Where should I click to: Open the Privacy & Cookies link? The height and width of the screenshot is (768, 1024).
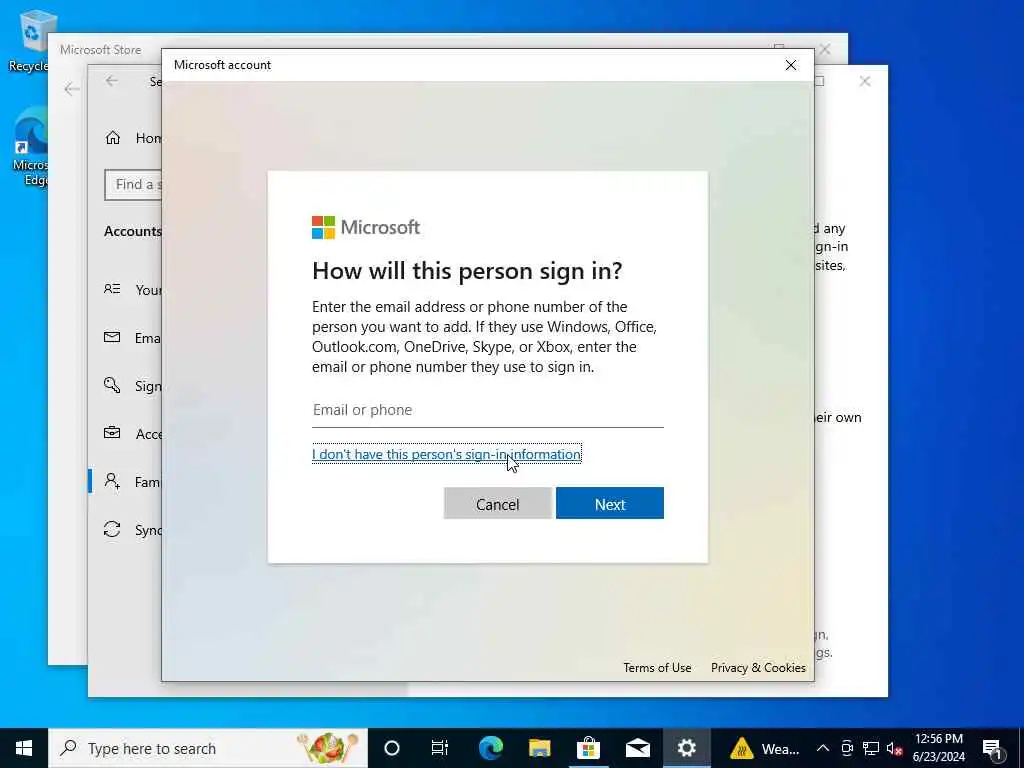click(758, 667)
